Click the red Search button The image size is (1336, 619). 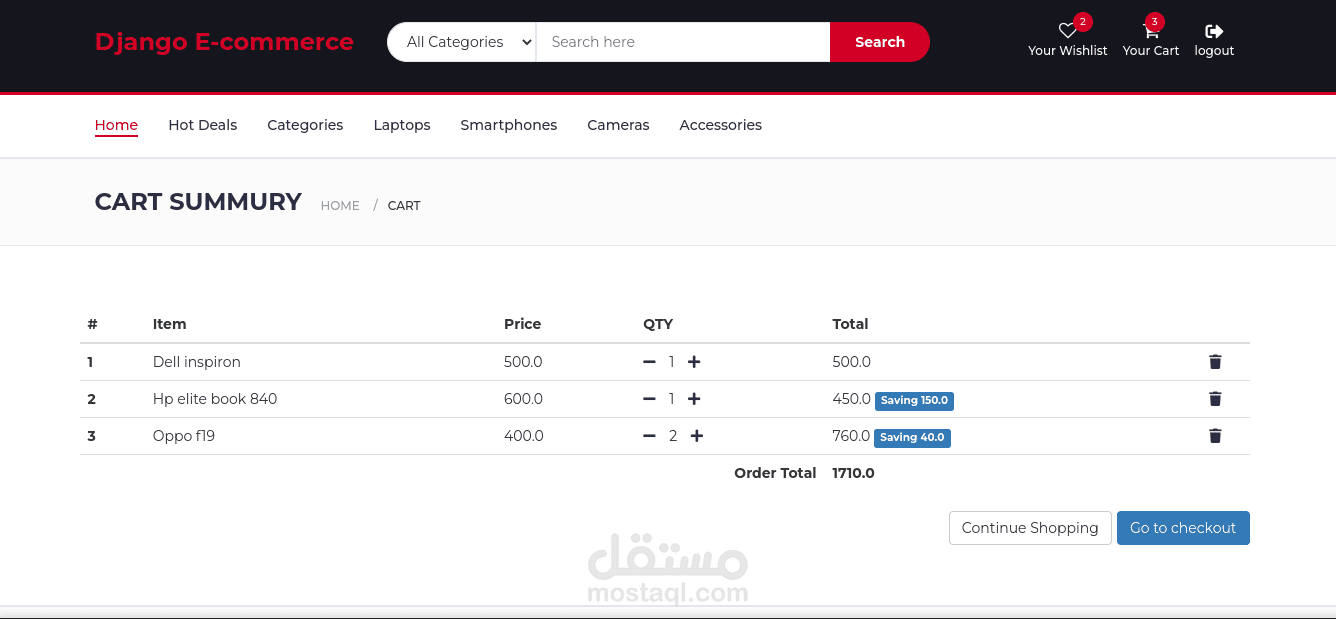(880, 42)
